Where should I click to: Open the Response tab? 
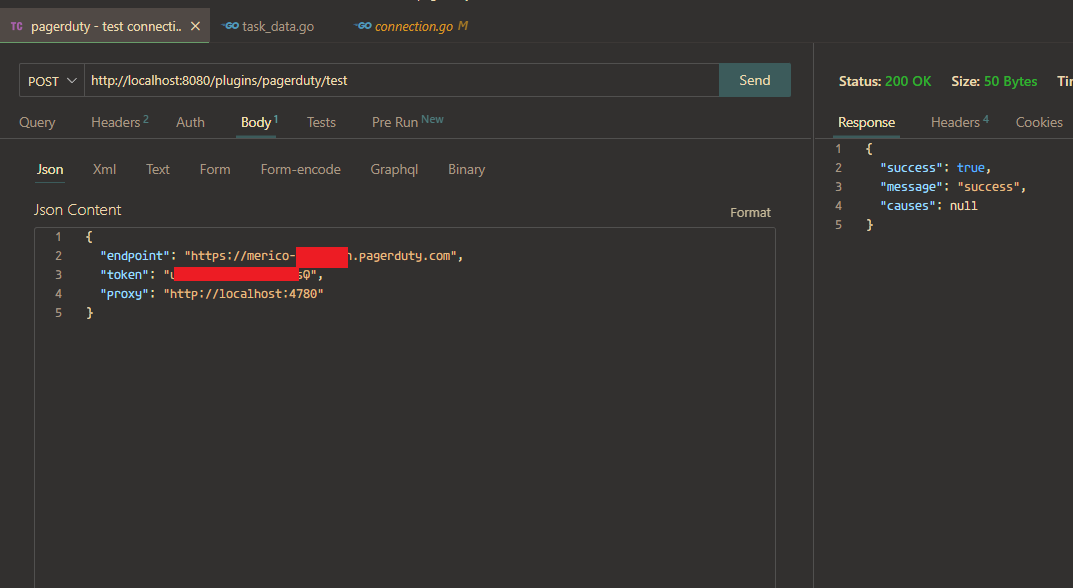click(866, 122)
